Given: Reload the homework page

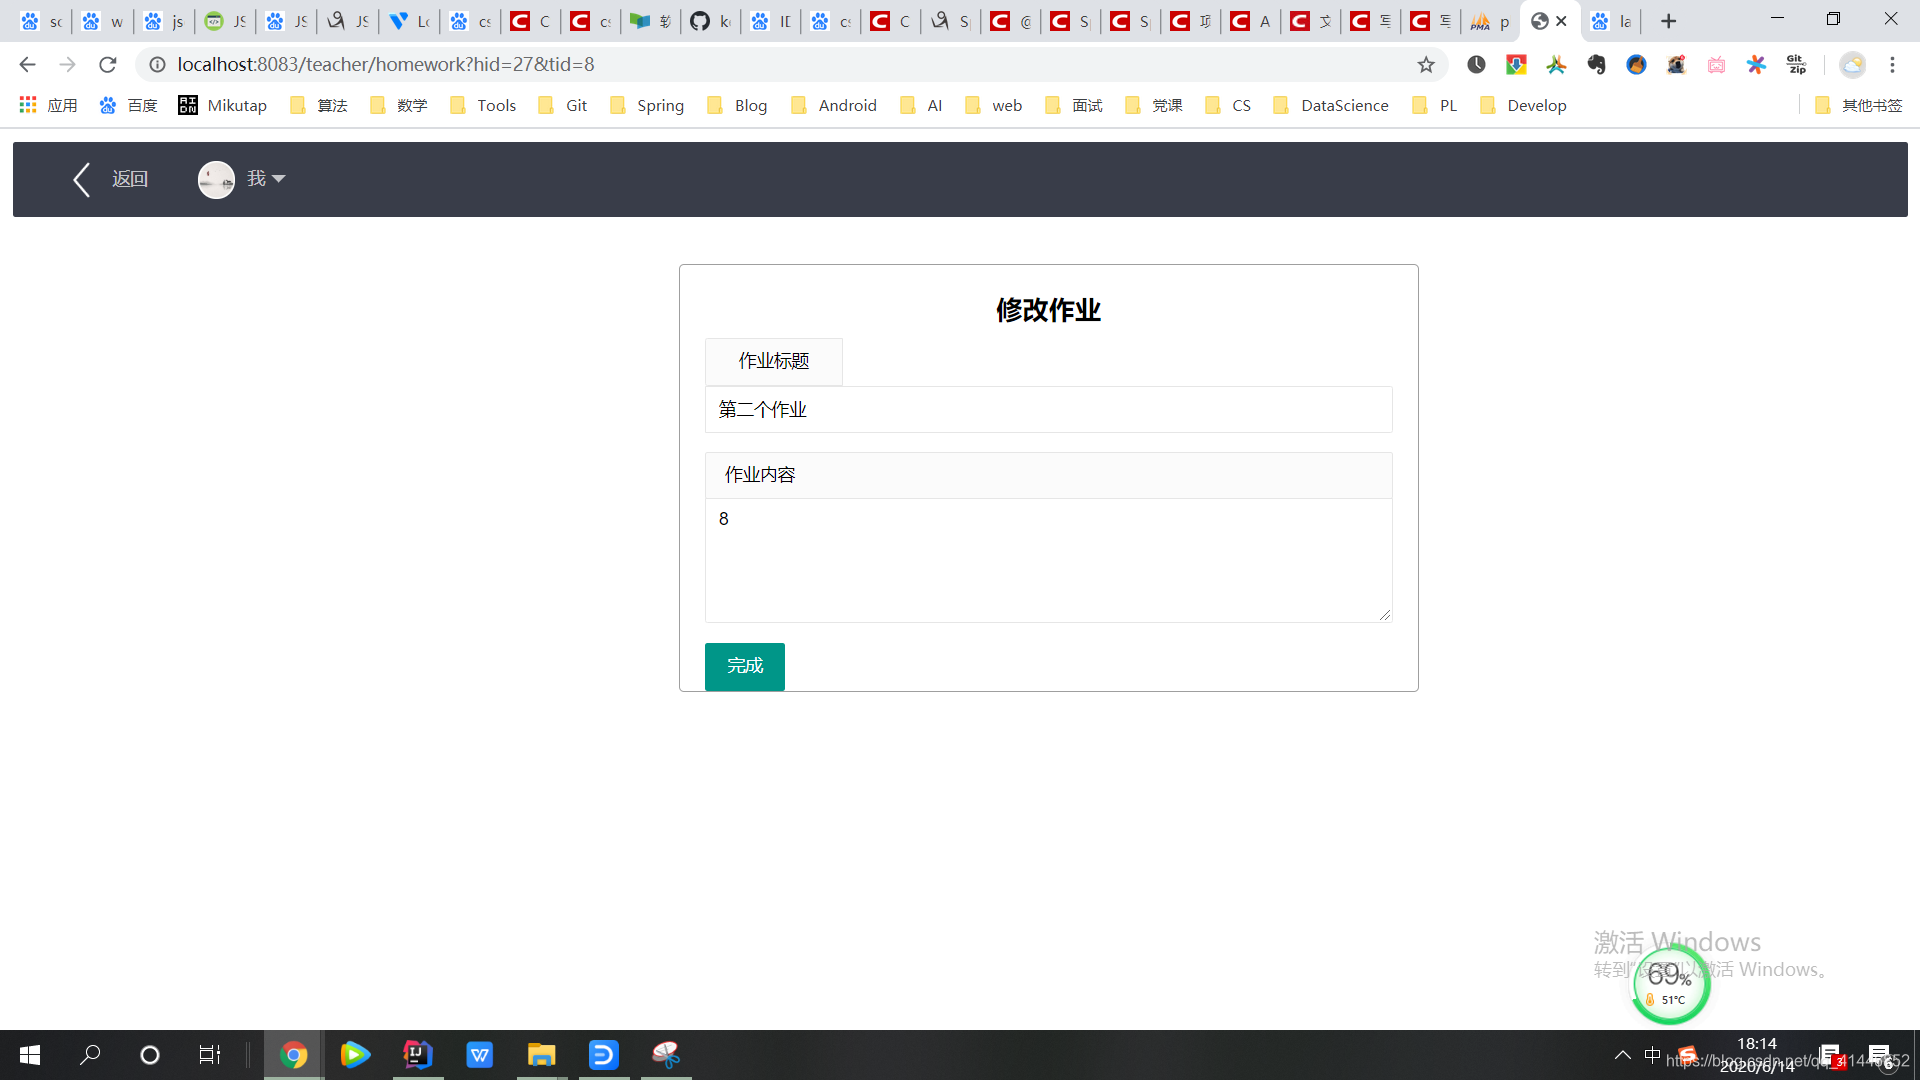Looking at the screenshot, I should point(108,64).
